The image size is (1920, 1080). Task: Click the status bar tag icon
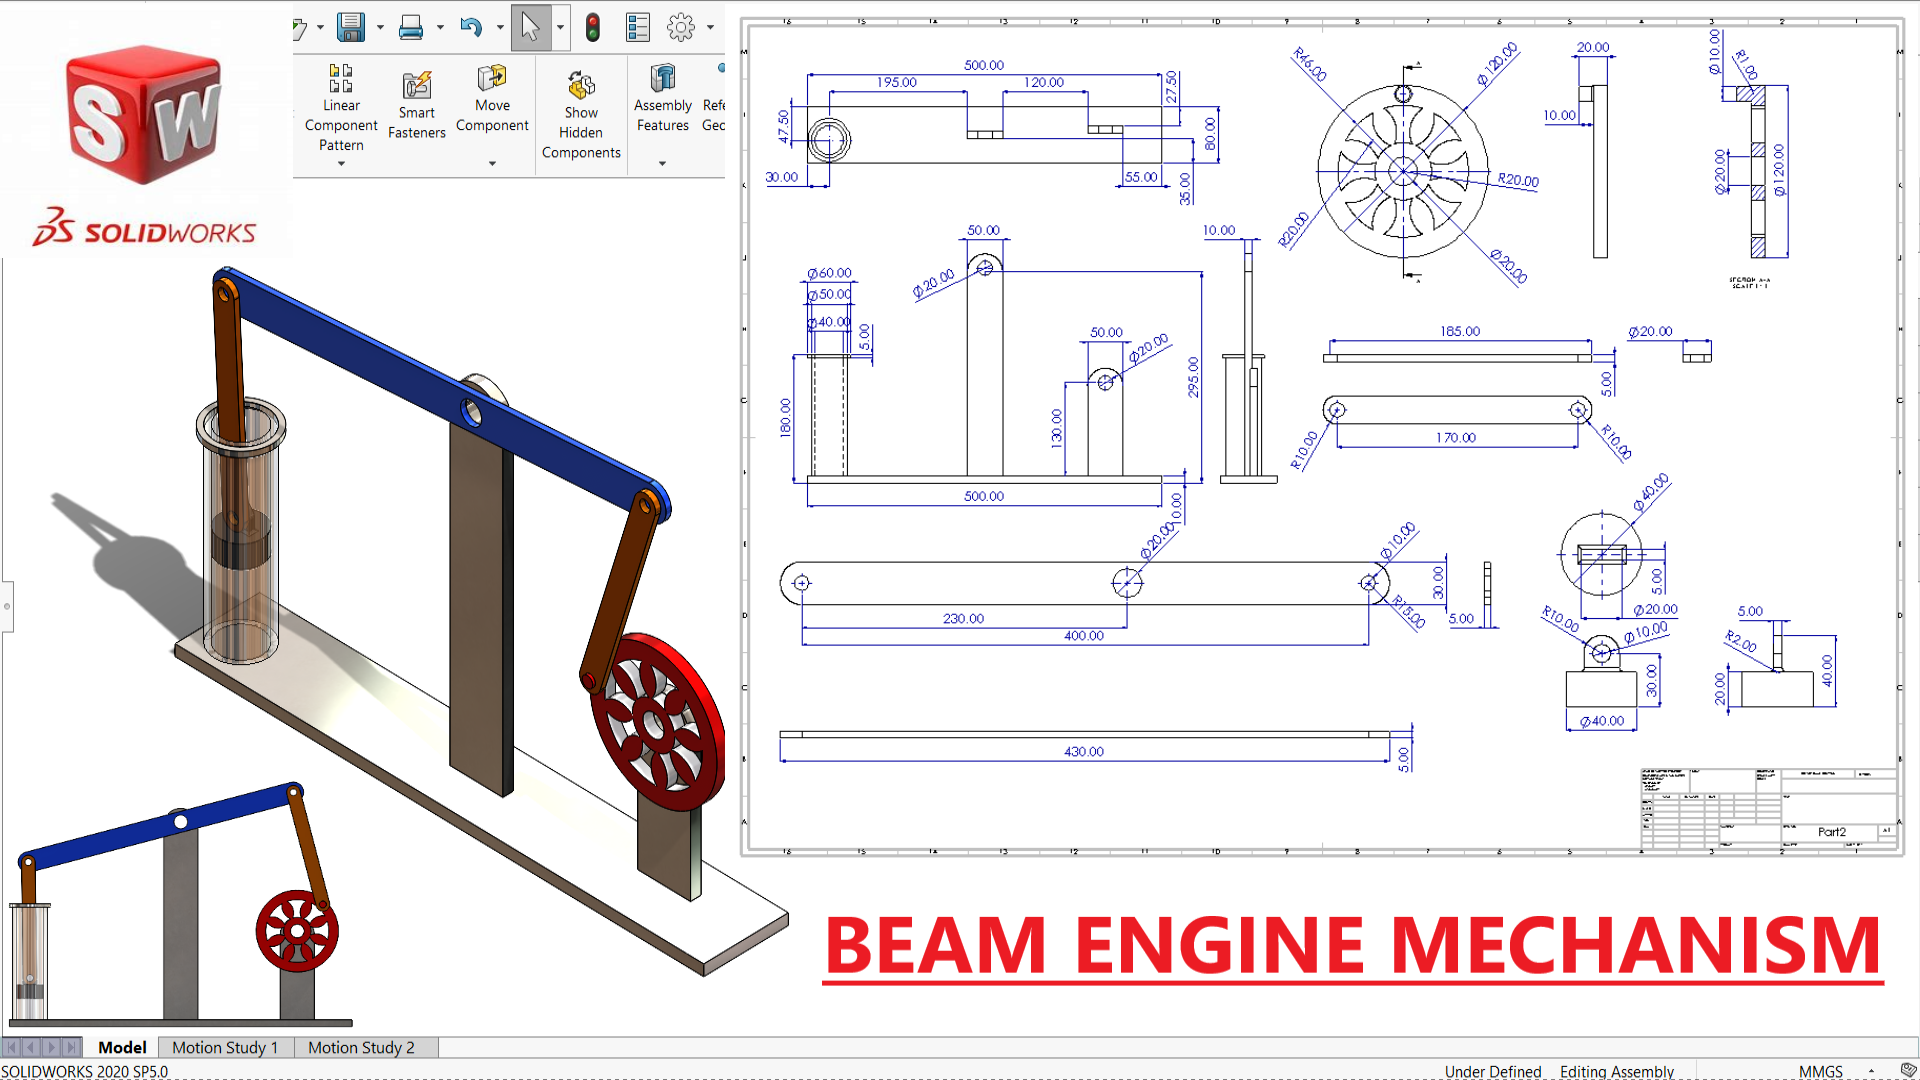[x=1908, y=1070]
